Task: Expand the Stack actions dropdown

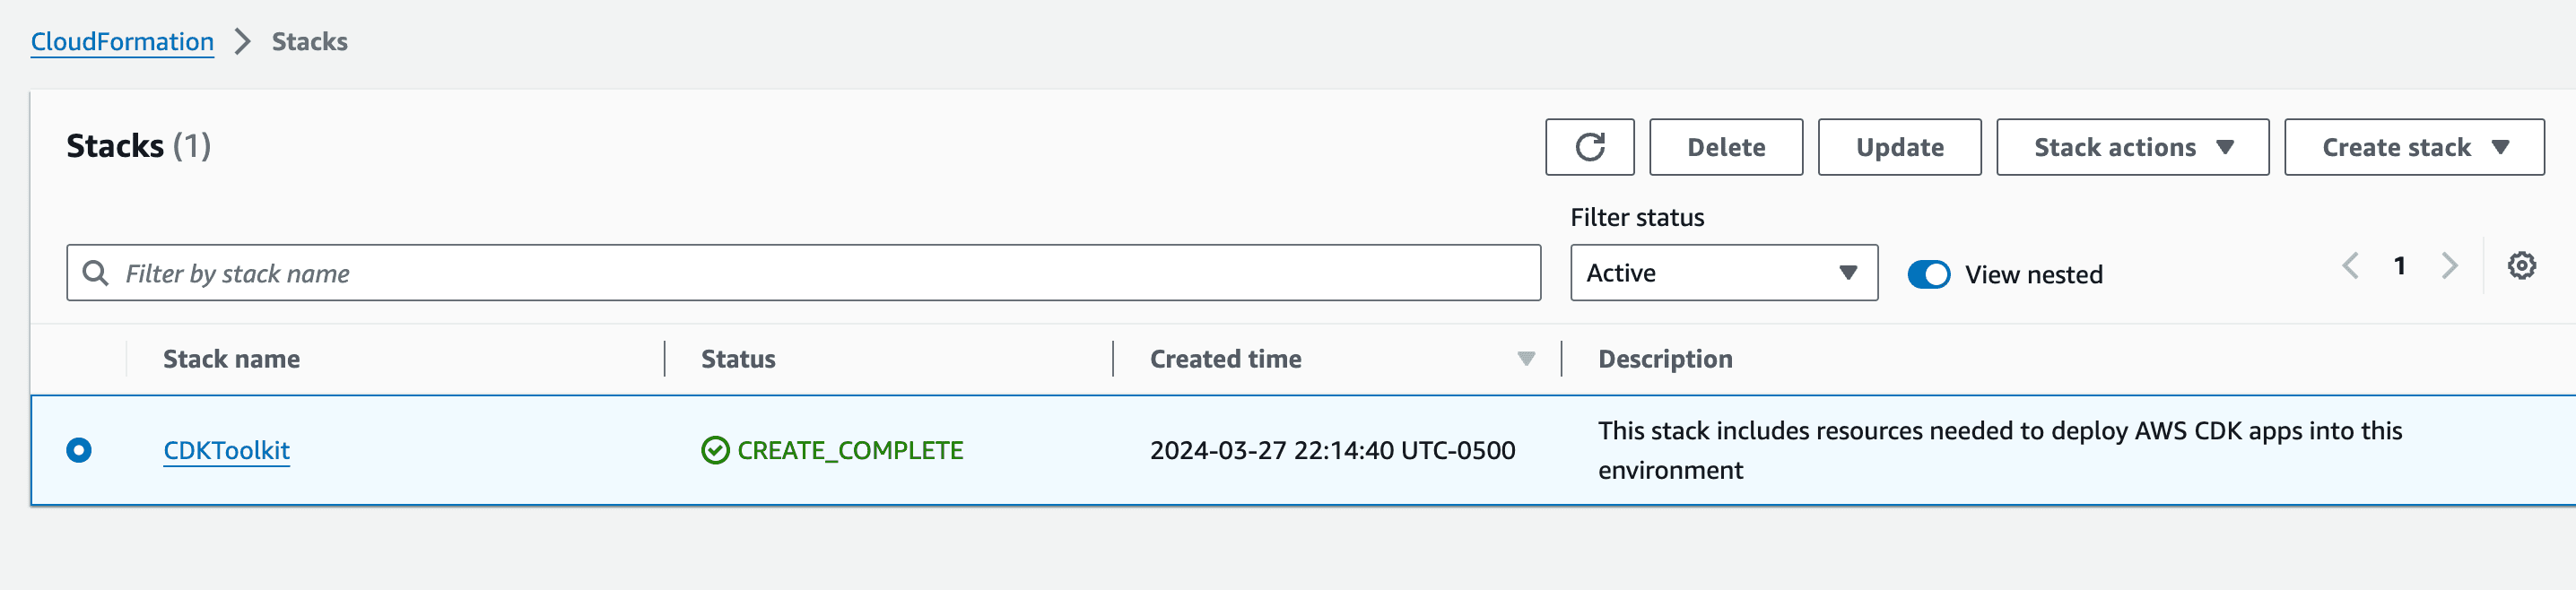Action: click(2132, 147)
